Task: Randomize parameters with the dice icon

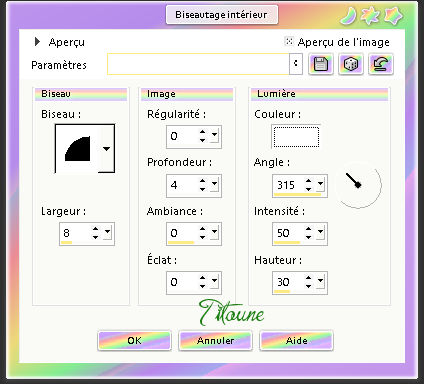Action: (x=351, y=64)
